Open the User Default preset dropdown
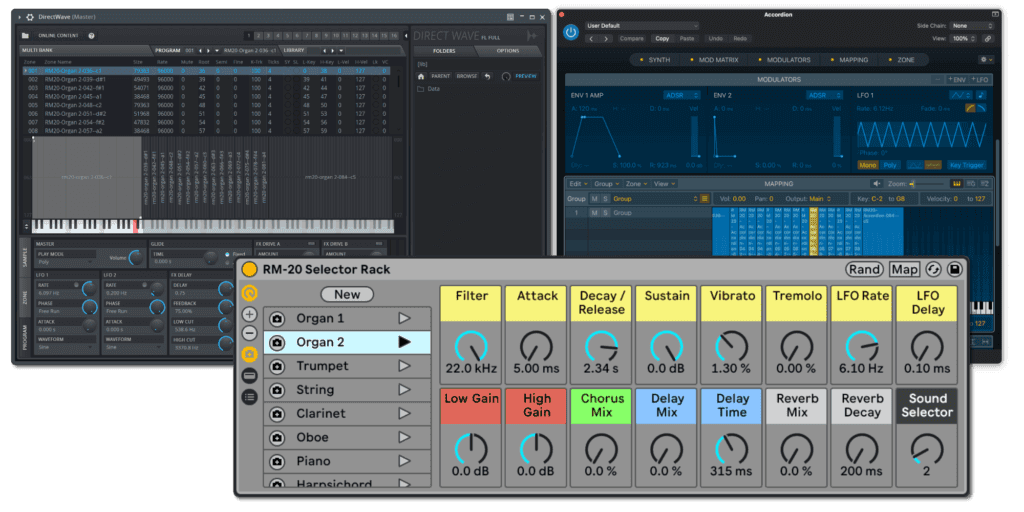This screenshot has width=1024, height=512. coord(642,25)
